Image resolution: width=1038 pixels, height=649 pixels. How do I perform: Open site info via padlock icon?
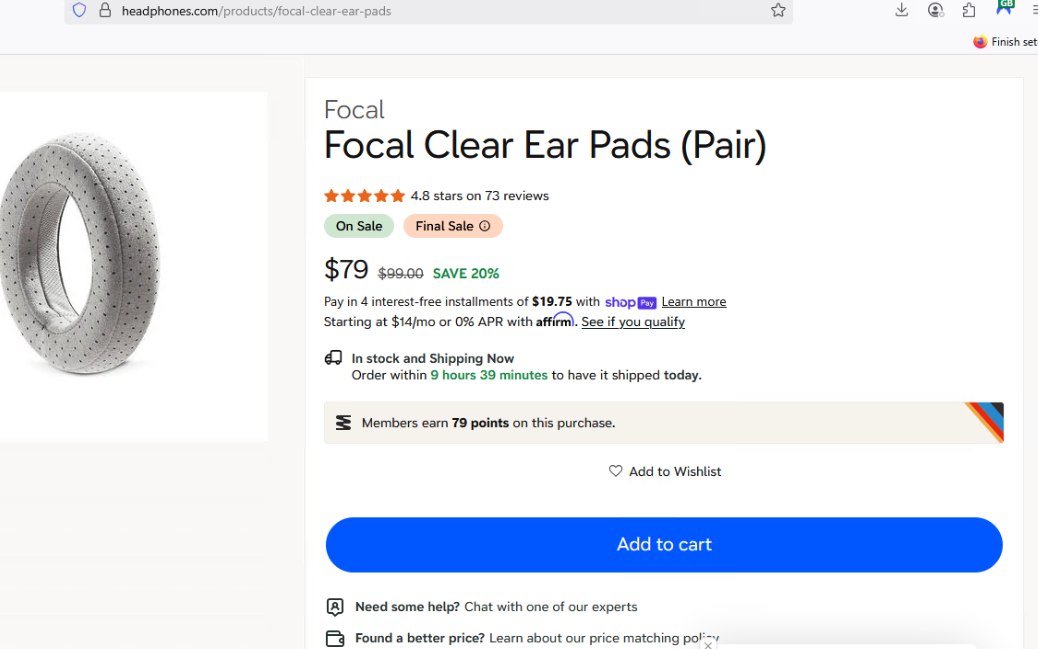point(104,11)
